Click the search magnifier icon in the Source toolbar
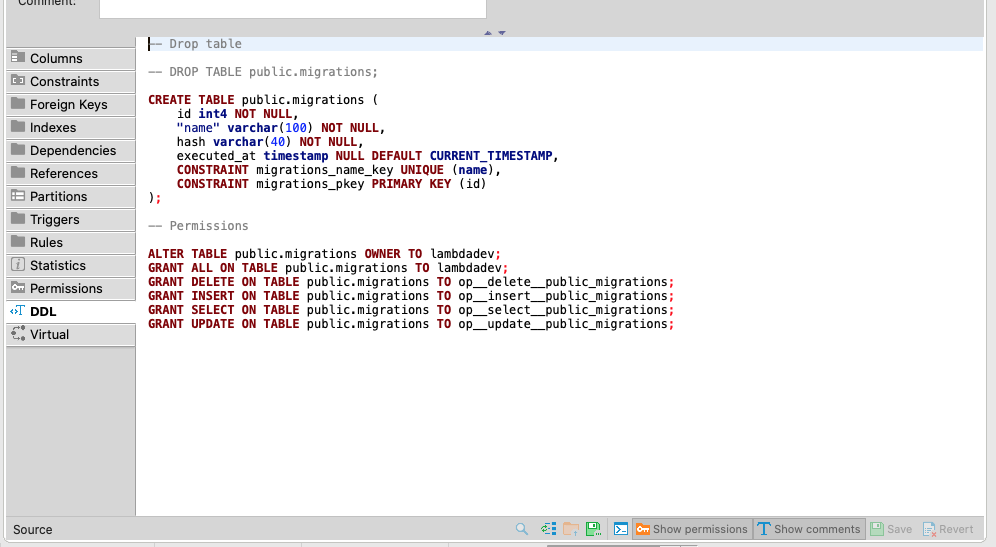The width and height of the screenshot is (996, 547). pyautogui.click(x=522, y=529)
